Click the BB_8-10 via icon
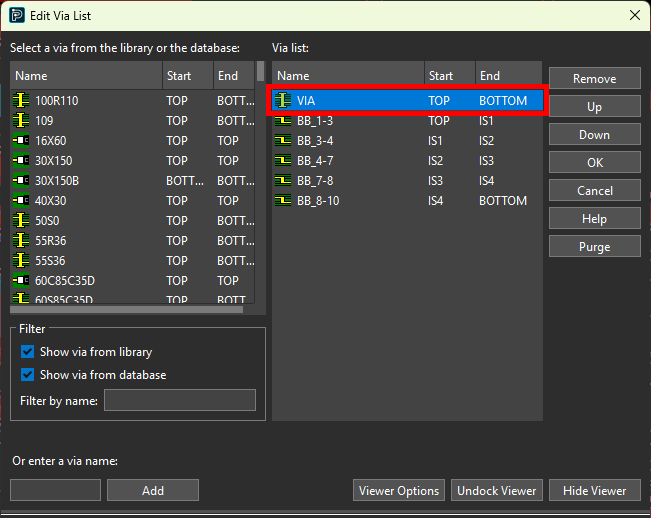 coord(284,201)
